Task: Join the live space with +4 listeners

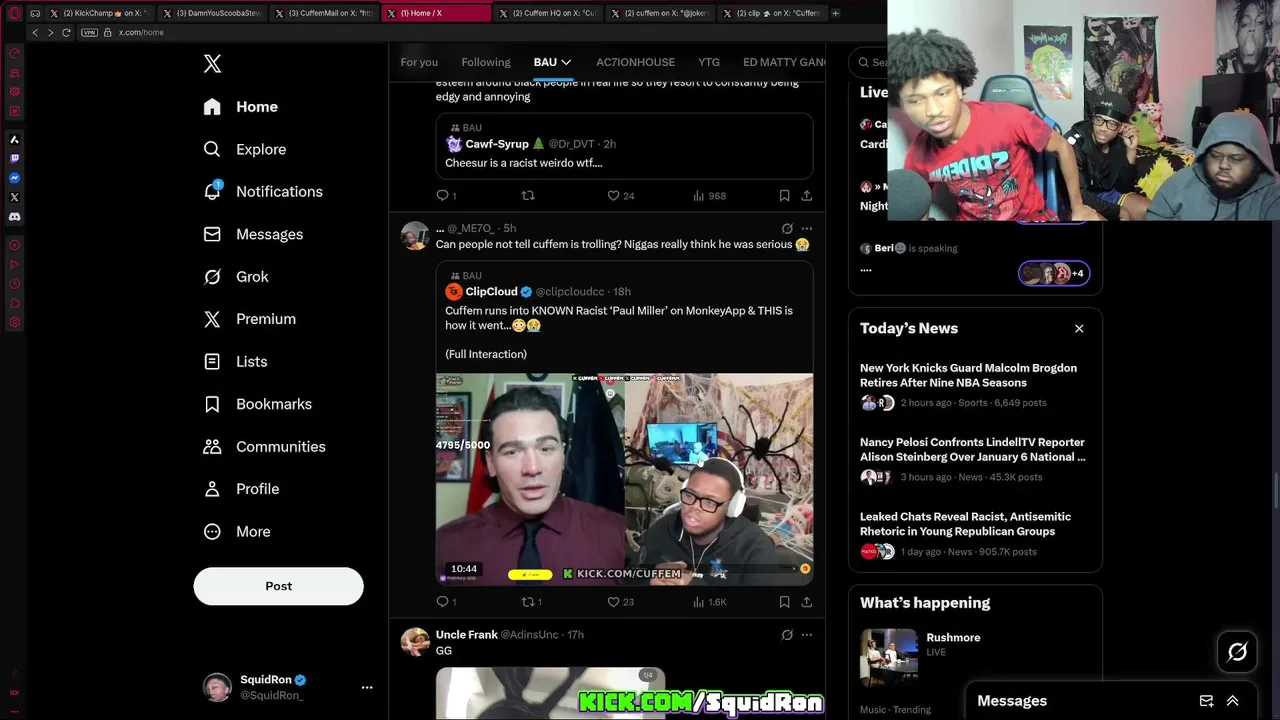Action: 1054,273
